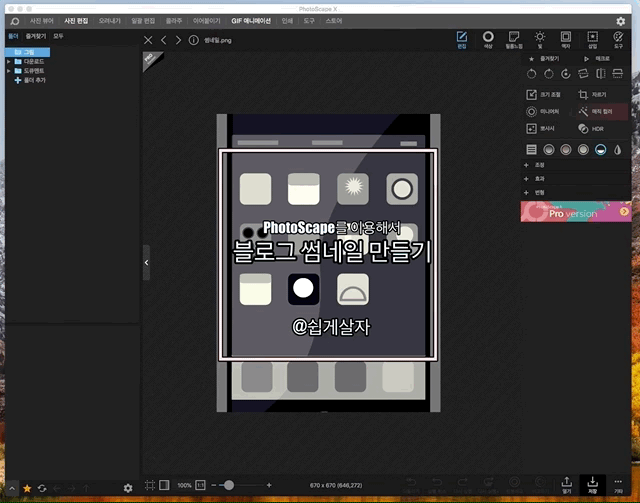
Task: Select the 매직 컬러 magic wand tool
Action: point(602,111)
